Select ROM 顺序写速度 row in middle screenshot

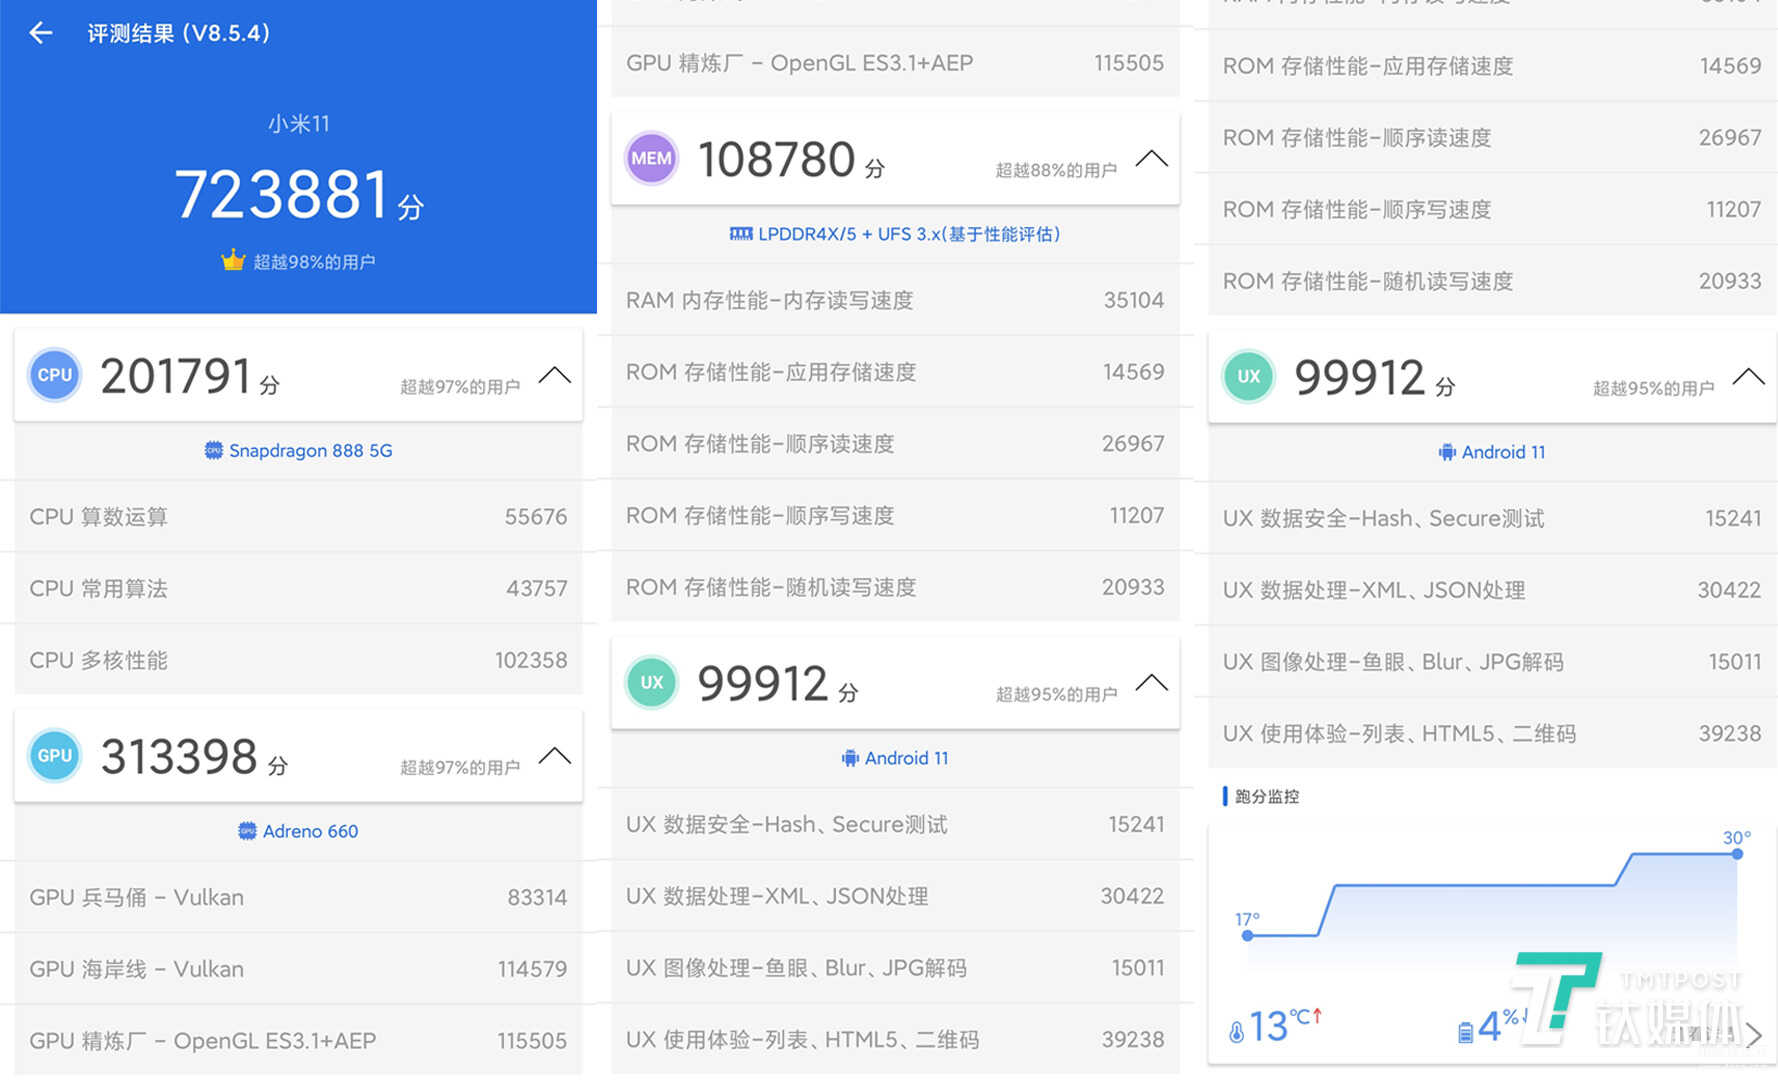tap(895, 516)
